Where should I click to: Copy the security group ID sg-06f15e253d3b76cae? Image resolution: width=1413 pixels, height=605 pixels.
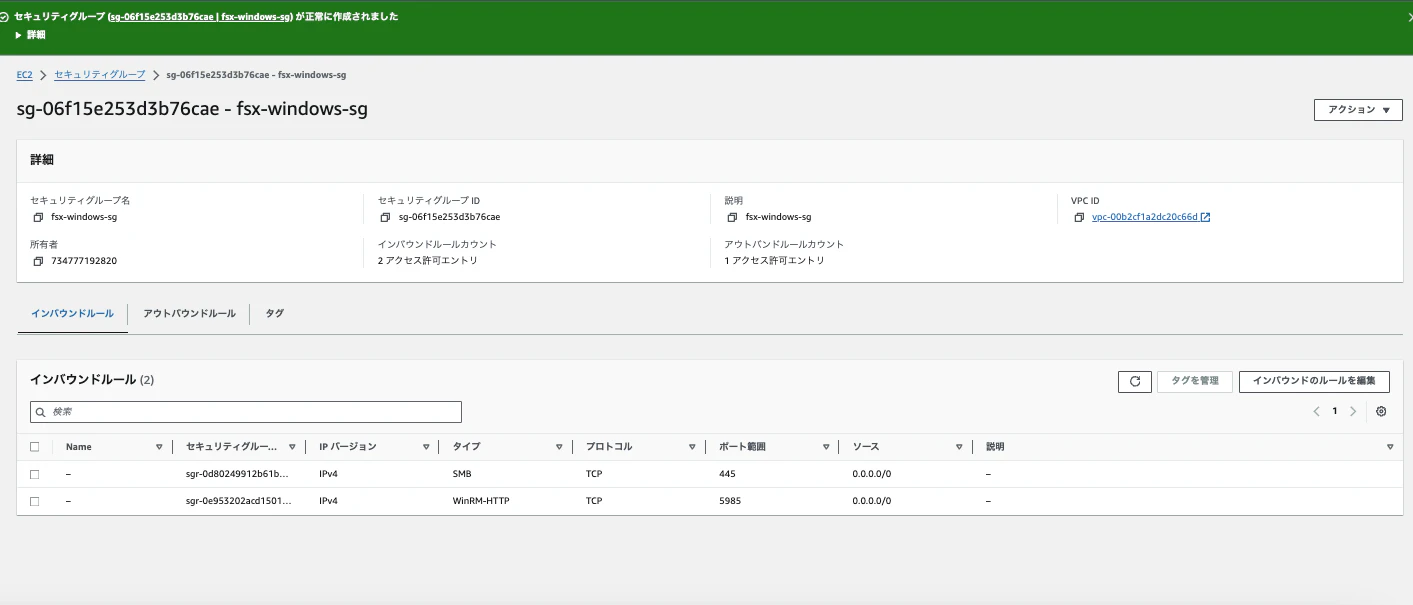pos(386,217)
